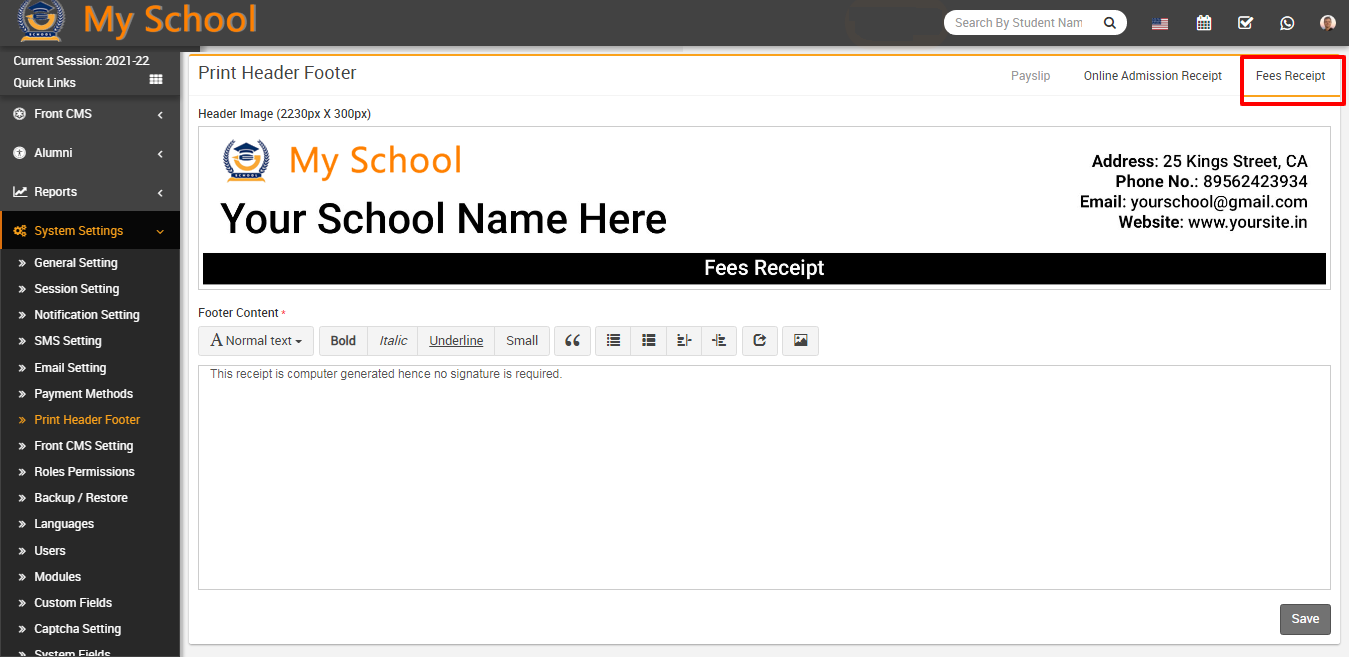This screenshot has width=1349, height=657.
Task: Switch to the Payslip tab
Action: click(x=1030, y=76)
